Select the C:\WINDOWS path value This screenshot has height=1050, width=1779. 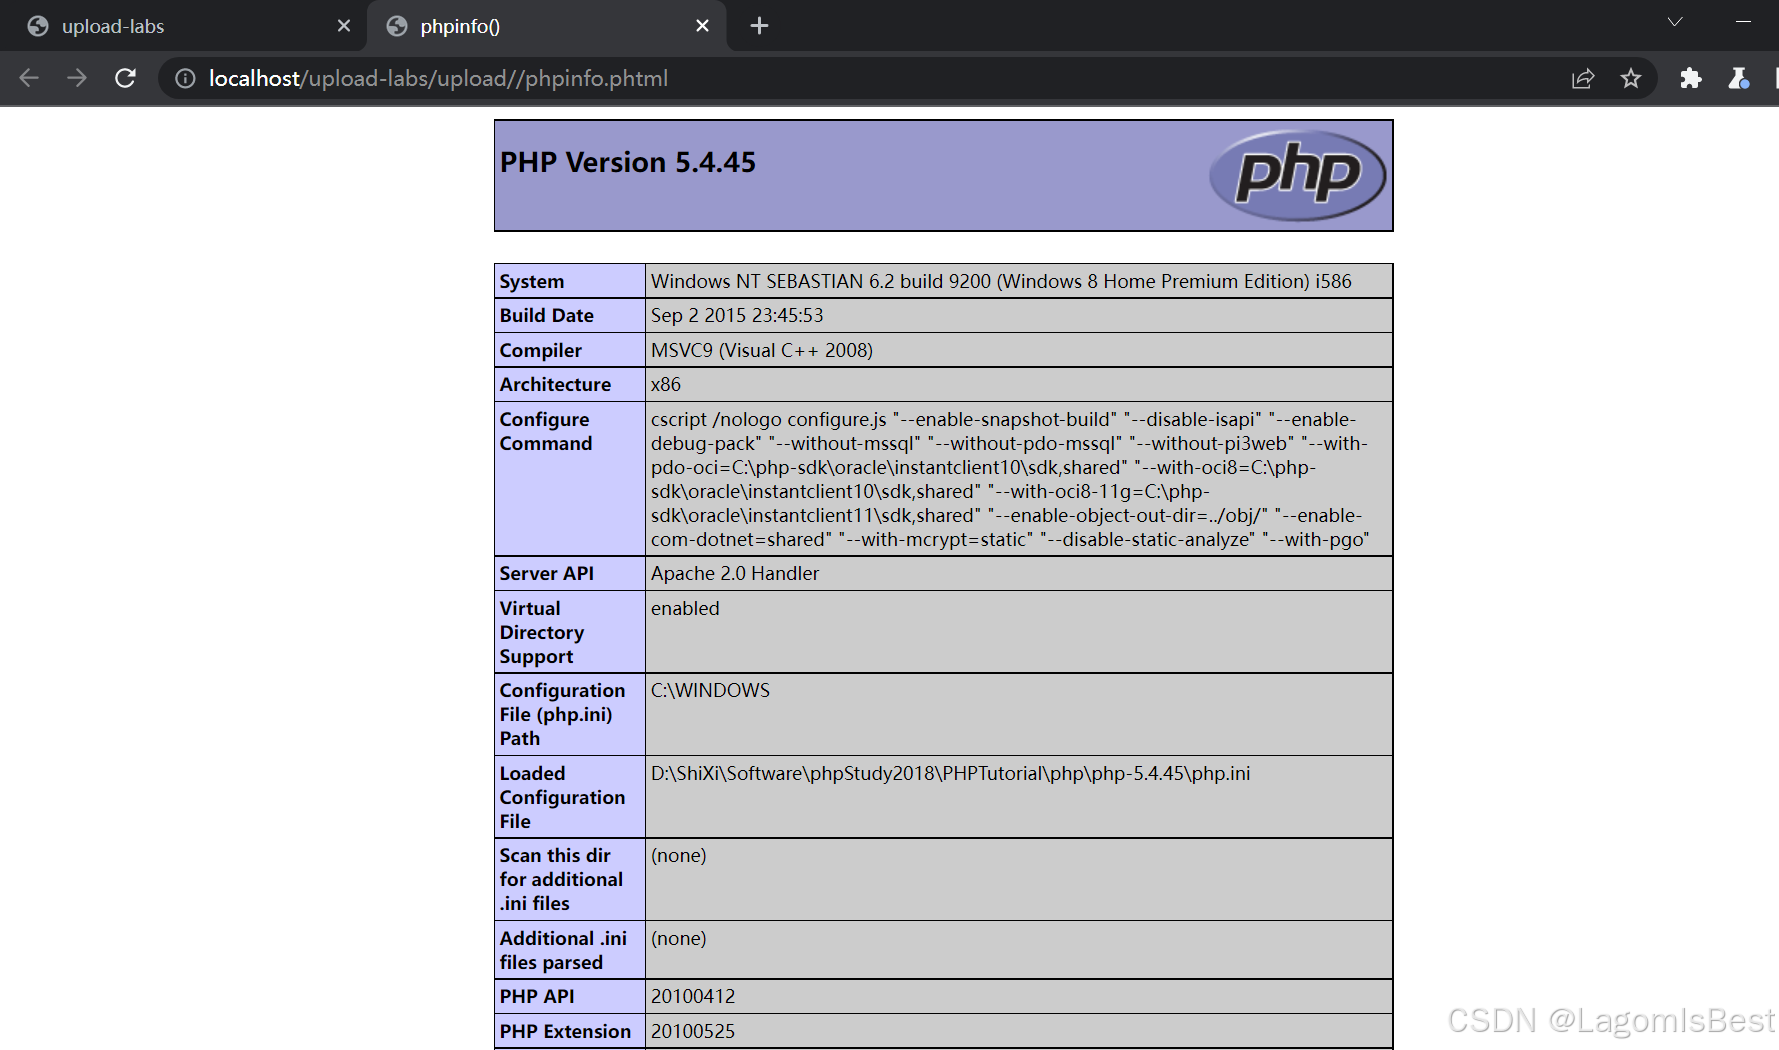click(711, 691)
